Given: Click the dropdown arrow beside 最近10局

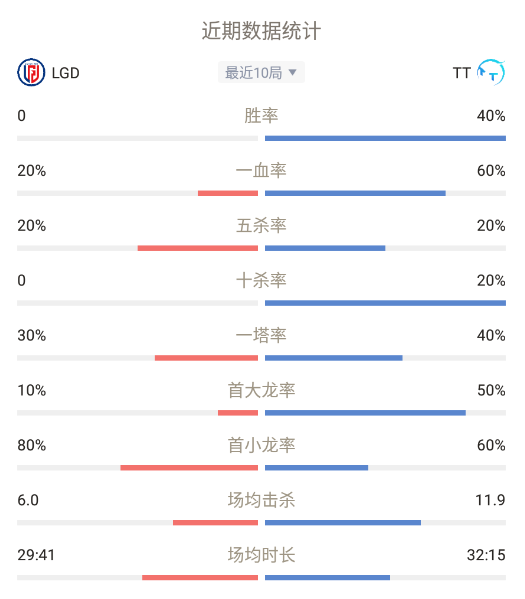Looking at the screenshot, I should [x=292, y=72].
